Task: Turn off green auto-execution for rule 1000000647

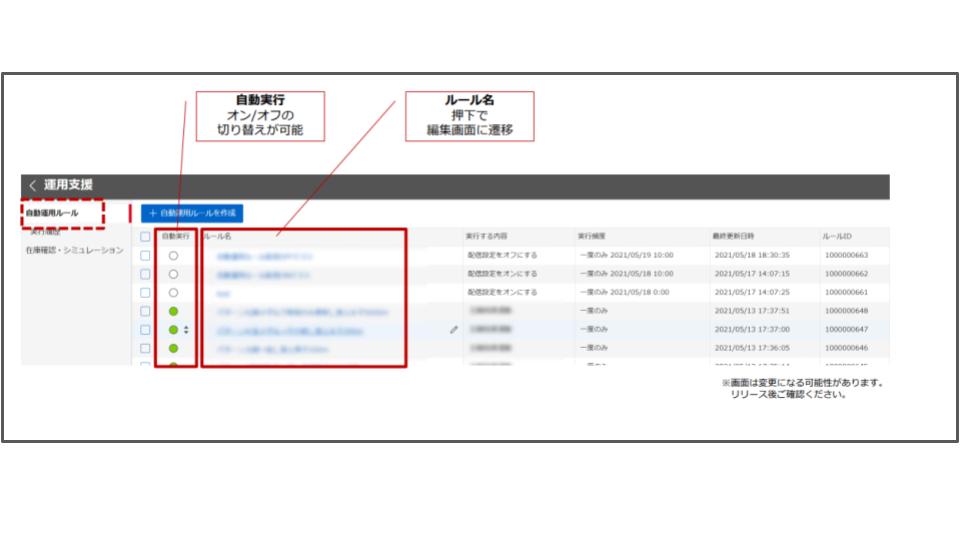Action: point(173,329)
